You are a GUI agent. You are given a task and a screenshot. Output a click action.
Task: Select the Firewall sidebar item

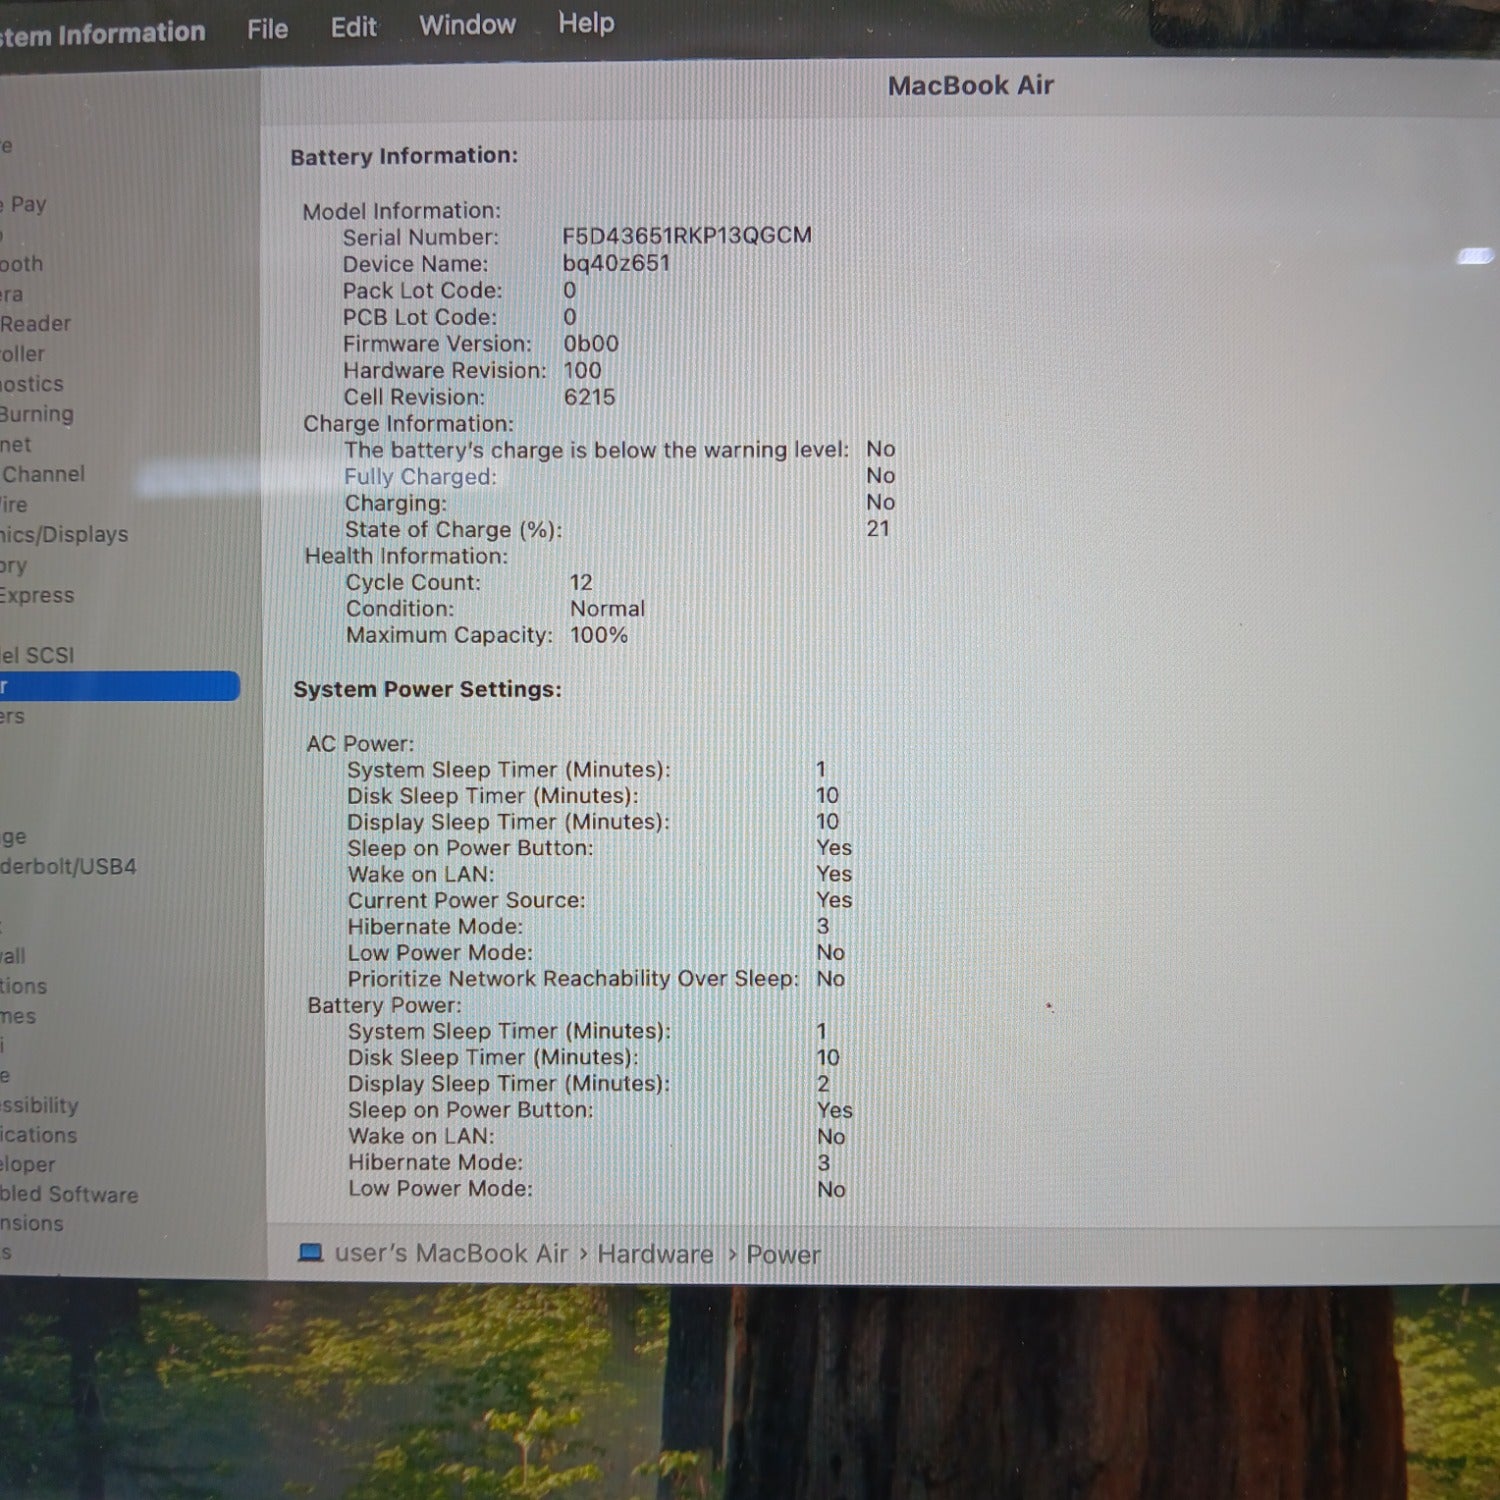click(x=13, y=956)
